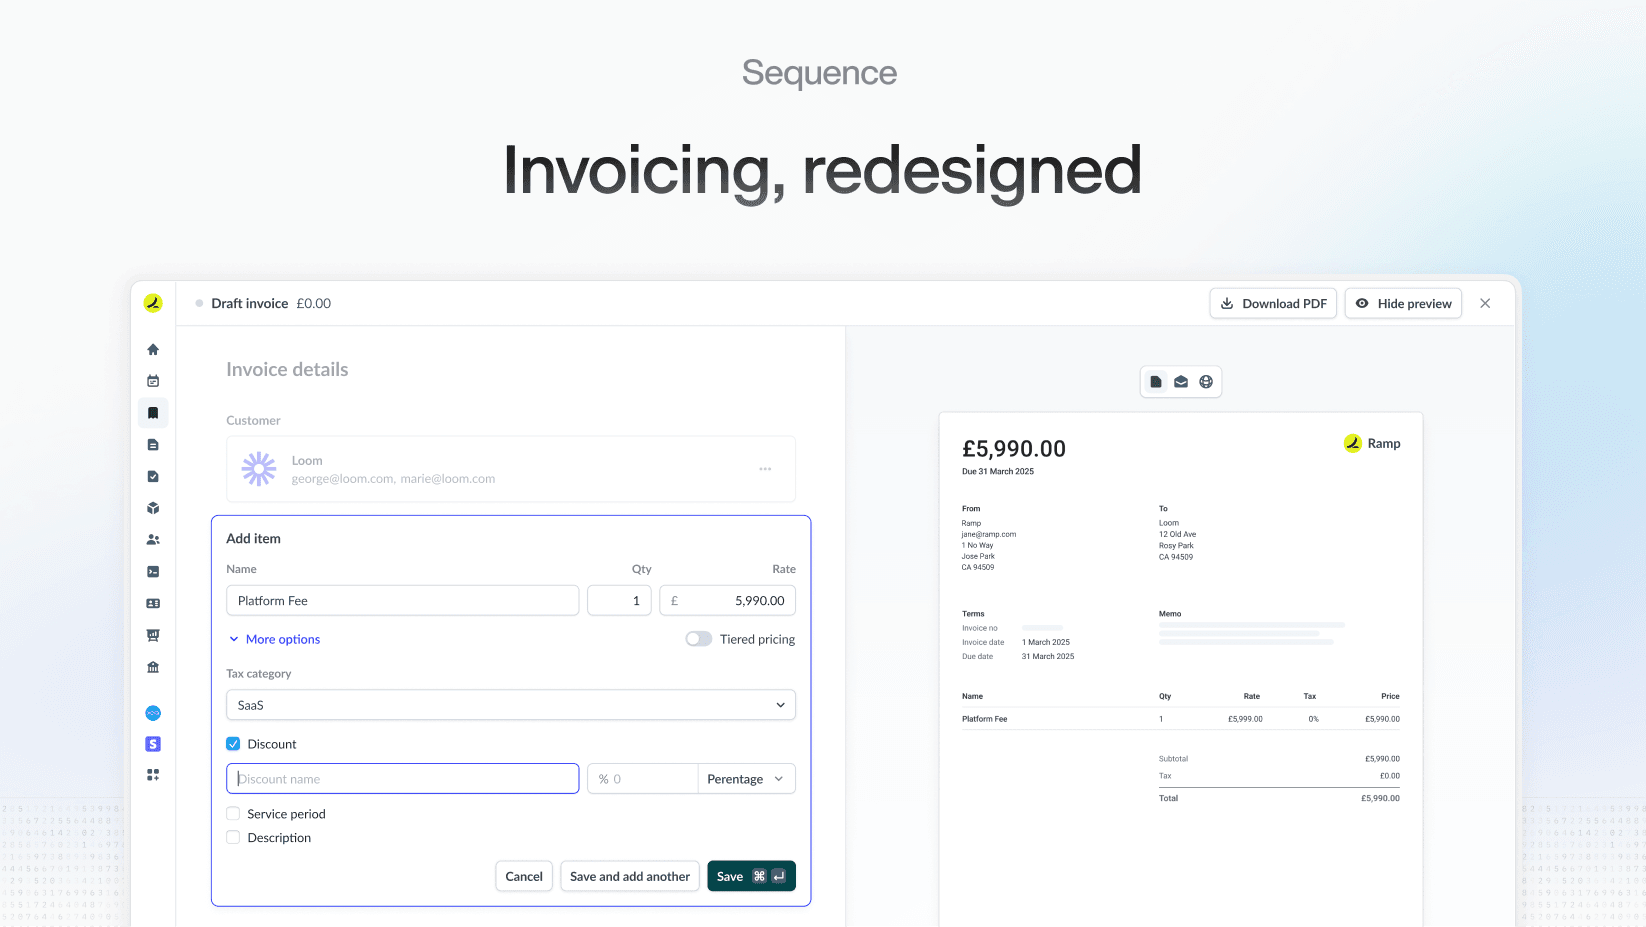This screenshot has width=1646, height=927.
Task: Open the Percentage discount type dropdown
Action: 746,779
